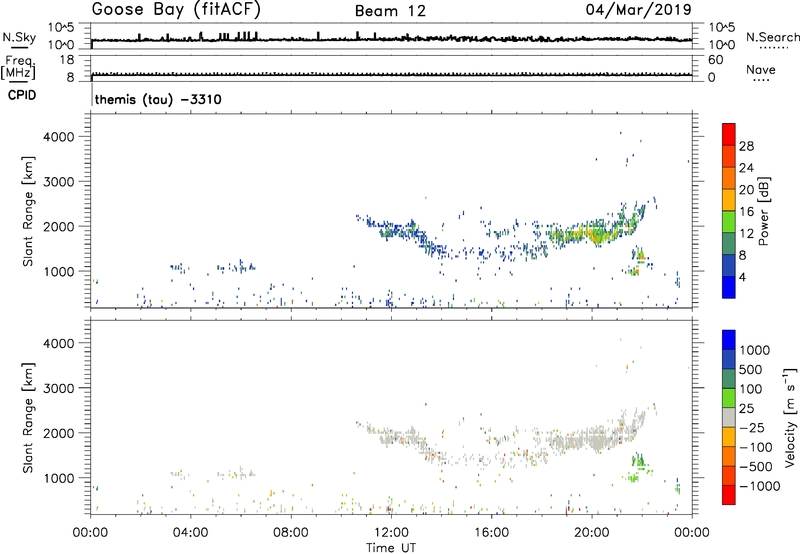This screenshot has height=554, width=800.
Task: Click the 'Velocity [m s-1]' colorbar title
Action: (790, 417)
